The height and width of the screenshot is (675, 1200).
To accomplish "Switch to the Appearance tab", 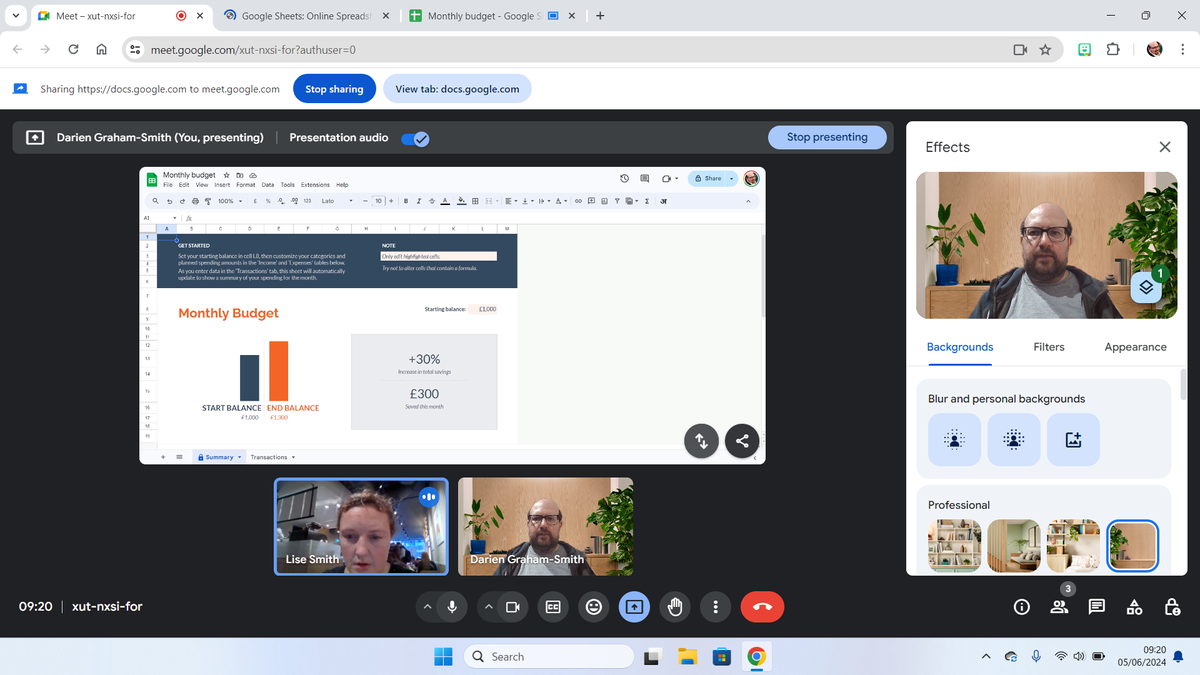I will coord(1135,347).
